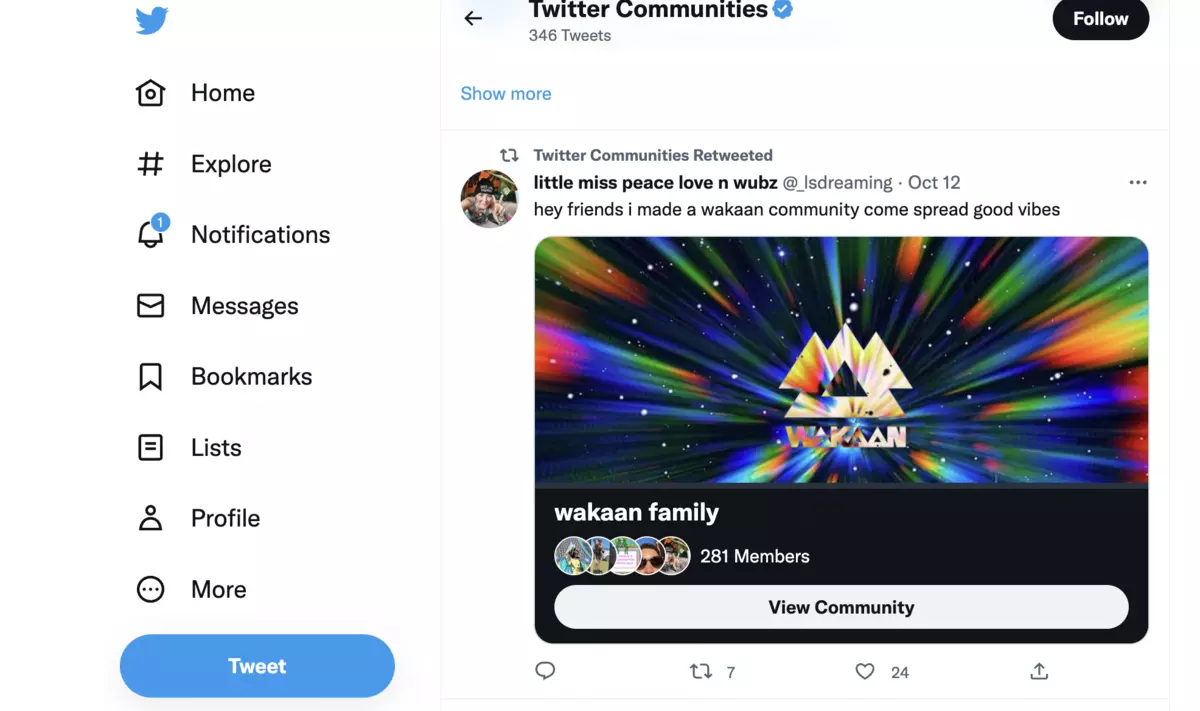Open the reply icon on the wakaan tweet
The width and height of the screenshot is (1200, 711).
click(x=545, y=671)
